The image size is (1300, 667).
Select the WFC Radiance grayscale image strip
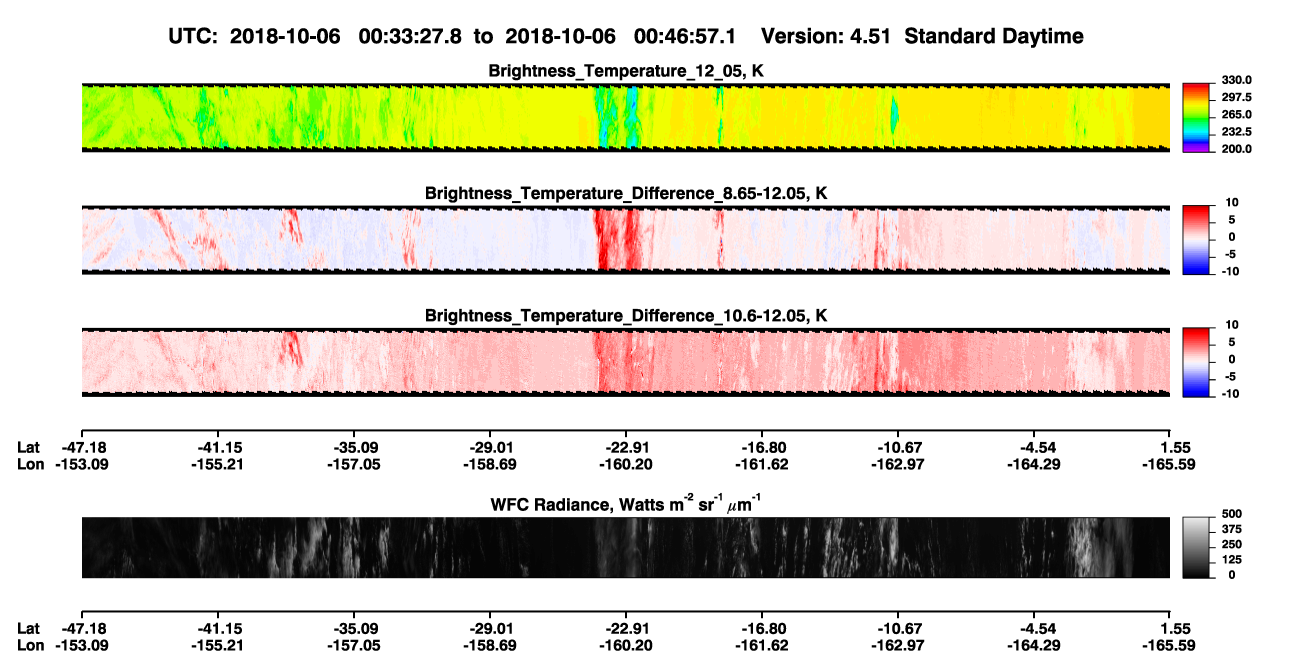[x=626, y=547]
